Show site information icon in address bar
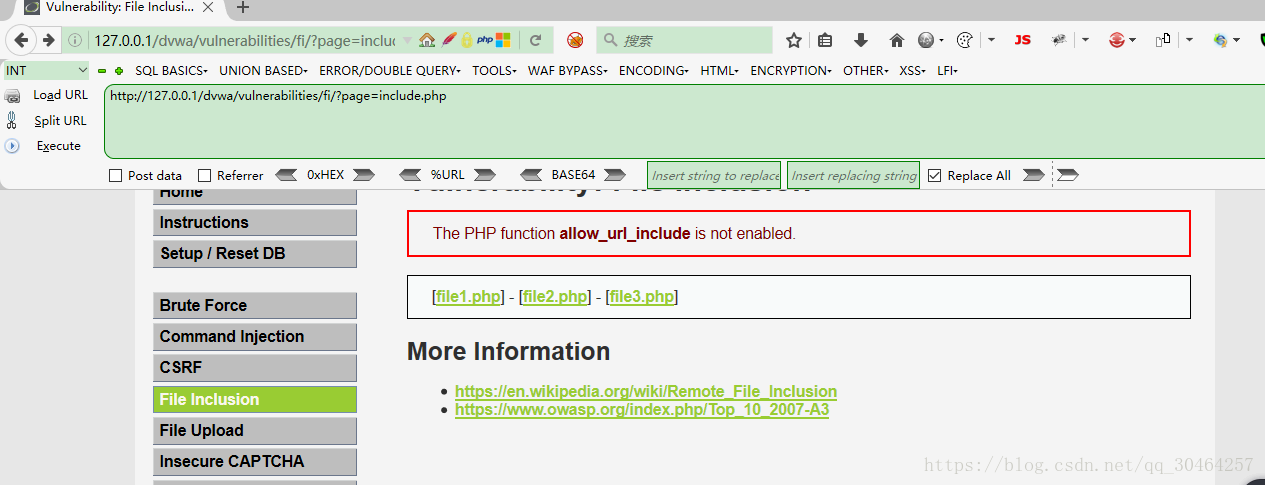The height and width of the screenshot is (485, 1265). coord(76,40)
